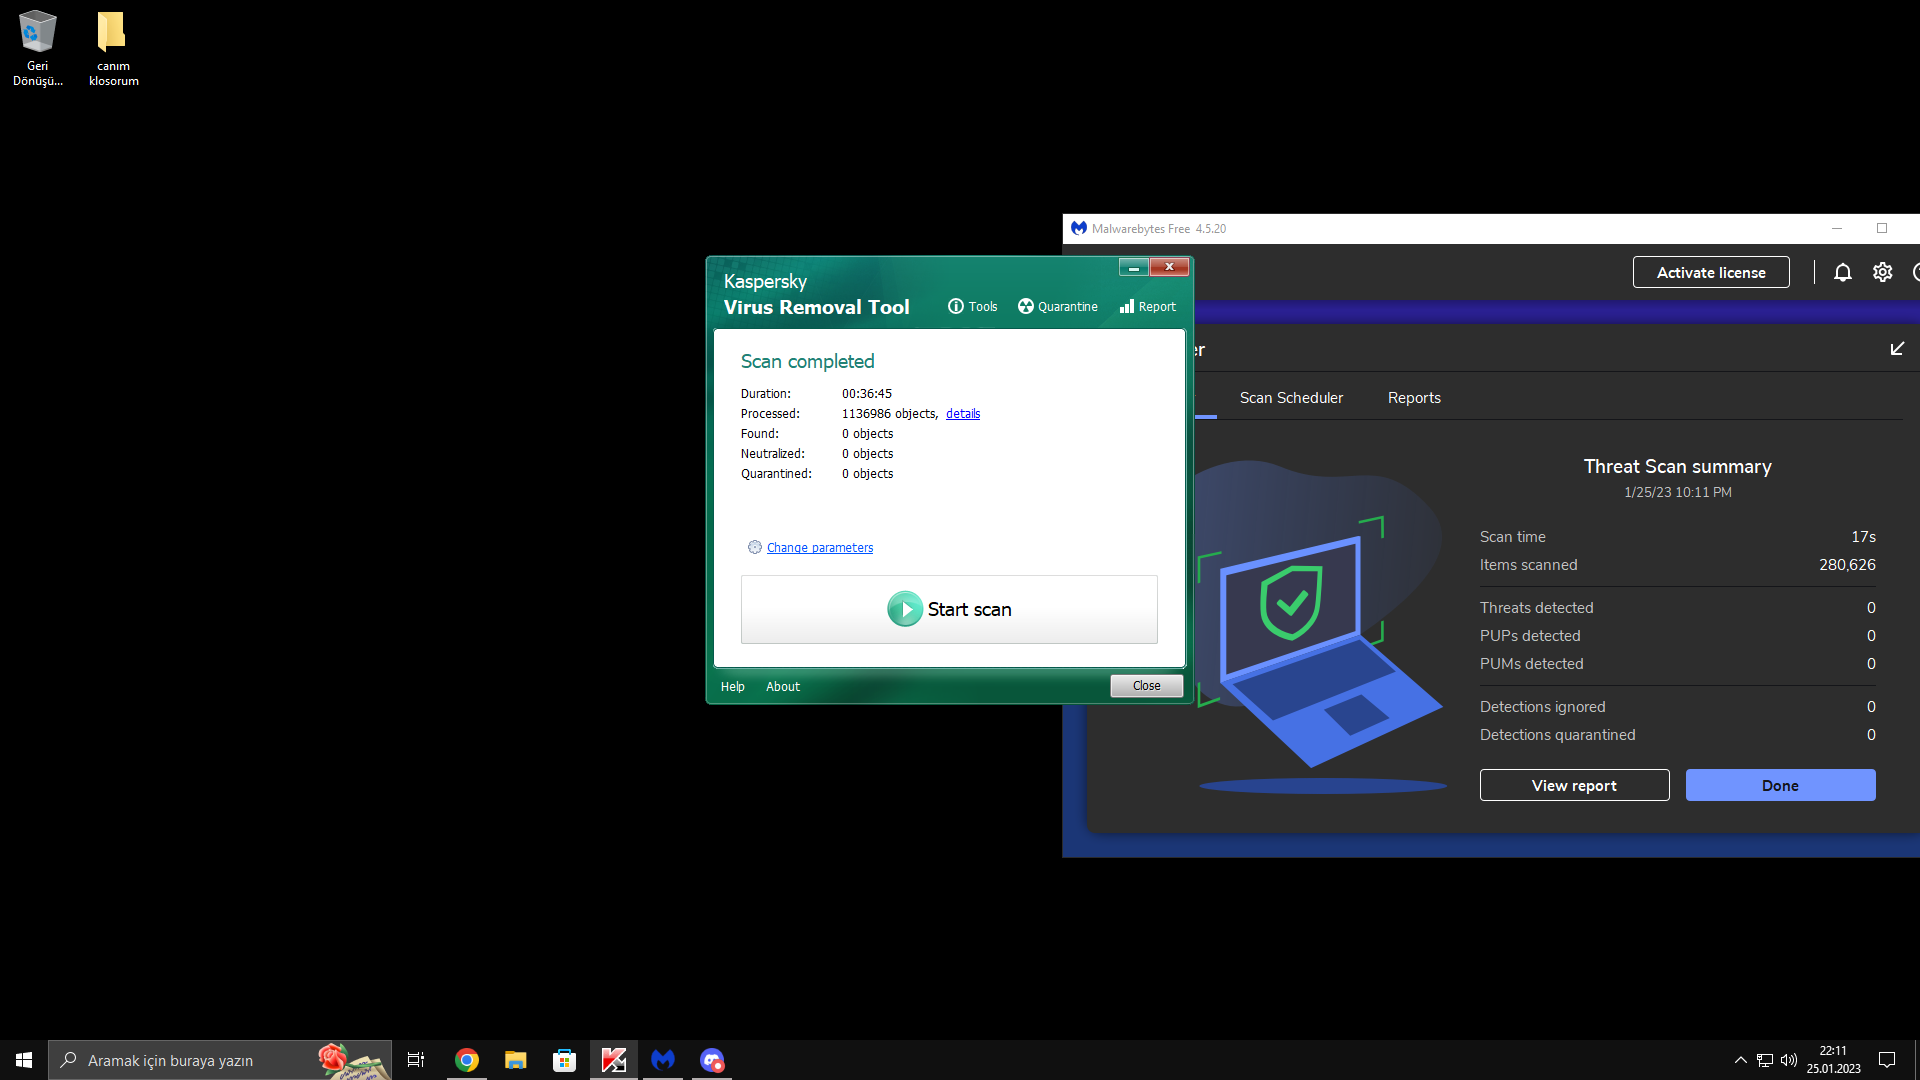Screen dimensions: 1920x1080
Task: Click the View report button
Action: [x=1574, y=785]
